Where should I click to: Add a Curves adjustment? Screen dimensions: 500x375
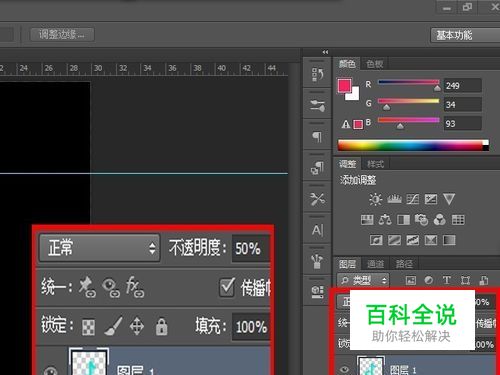(x=413, y=199)
